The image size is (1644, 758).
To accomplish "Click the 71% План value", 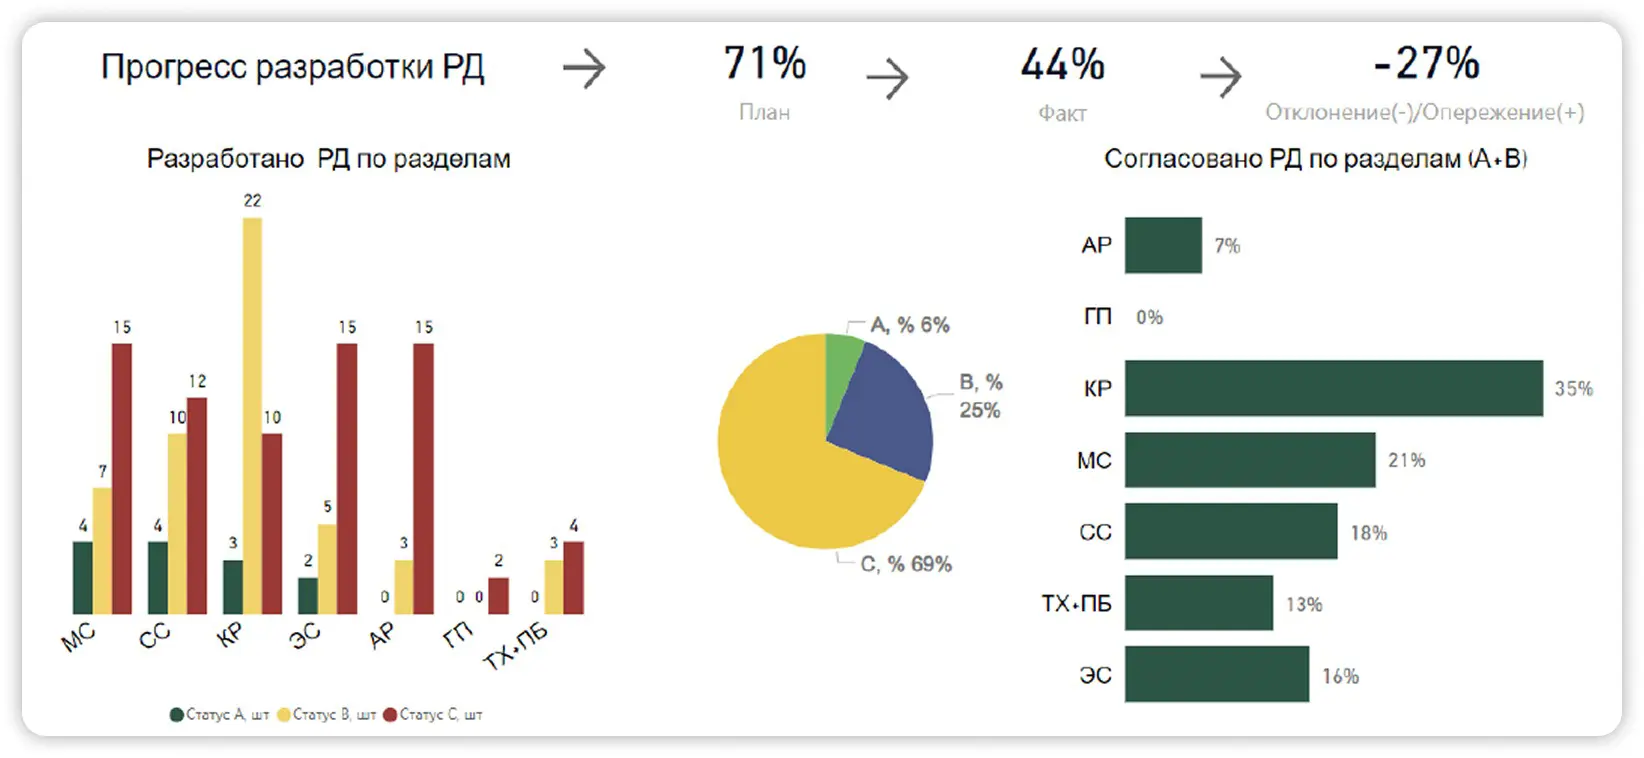I will [x=765, y=64].
